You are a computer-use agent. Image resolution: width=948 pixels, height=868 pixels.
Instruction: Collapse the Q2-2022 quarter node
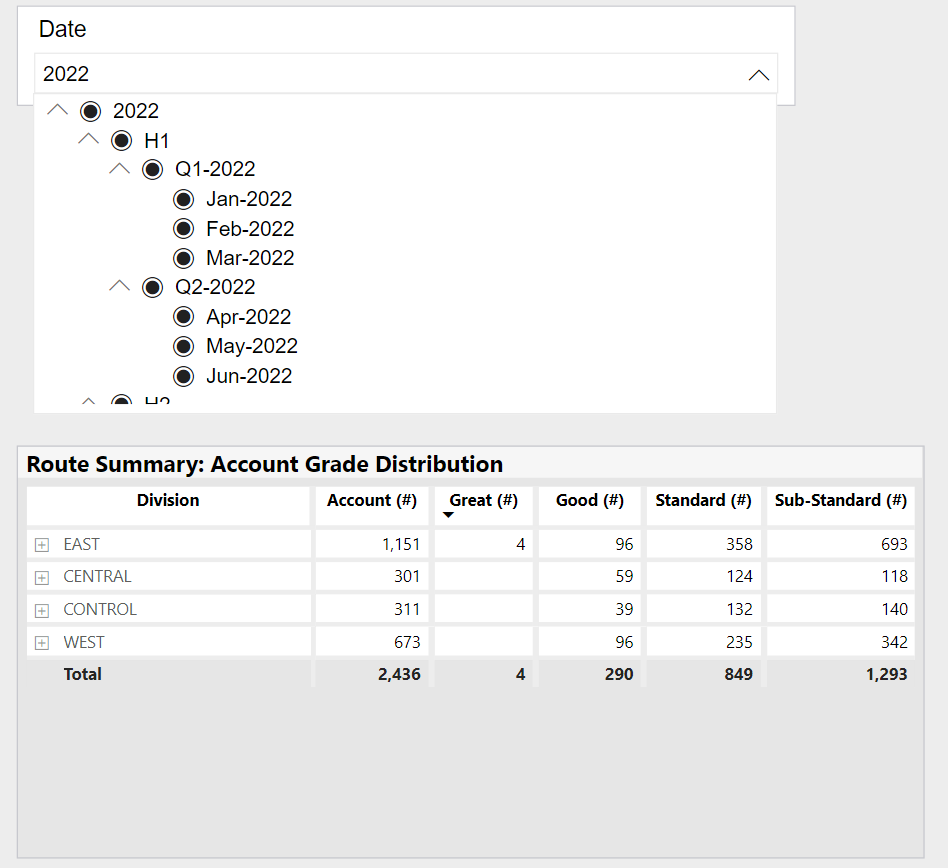pos(119,286)
